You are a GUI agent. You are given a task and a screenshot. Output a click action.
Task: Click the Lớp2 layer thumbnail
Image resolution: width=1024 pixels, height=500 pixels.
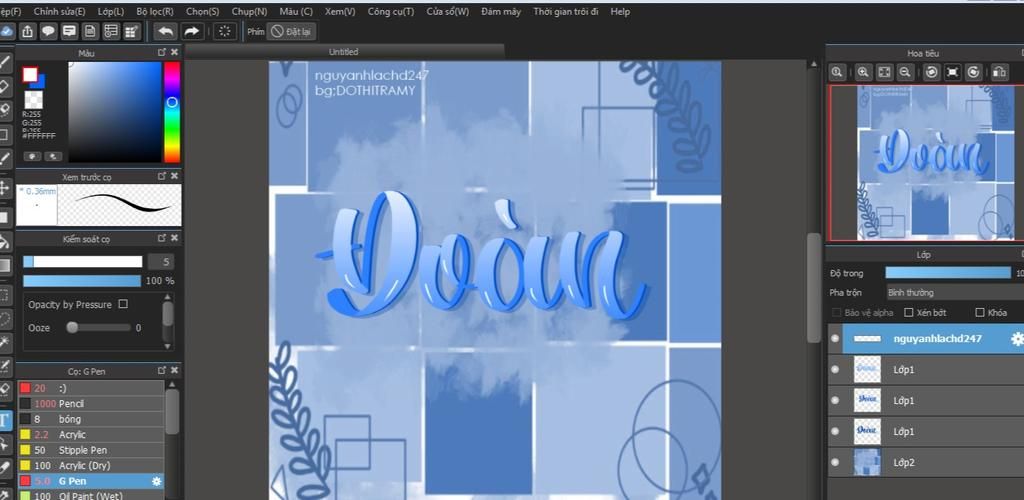point(867,462)
